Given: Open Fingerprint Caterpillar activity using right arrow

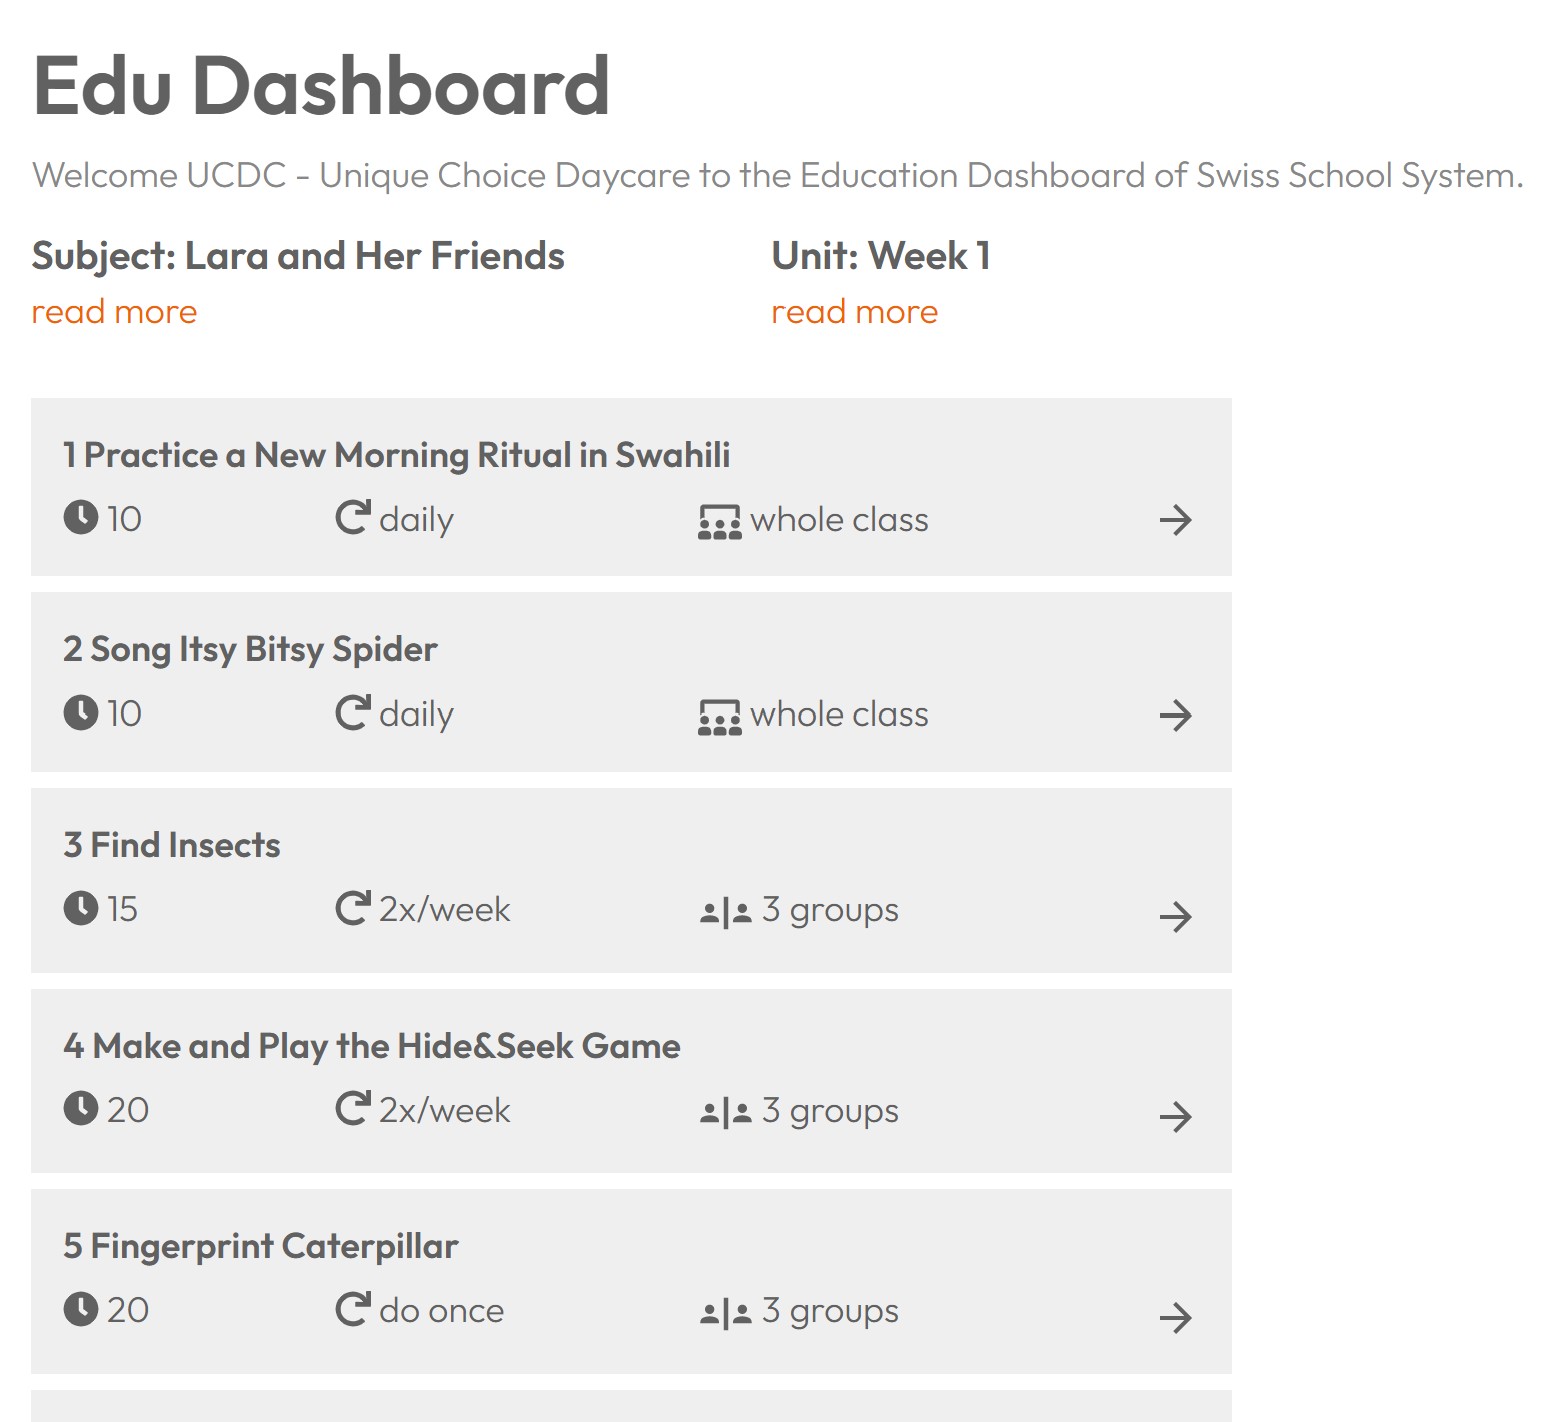Looking at the screenshot, I should (1175, 1317).
